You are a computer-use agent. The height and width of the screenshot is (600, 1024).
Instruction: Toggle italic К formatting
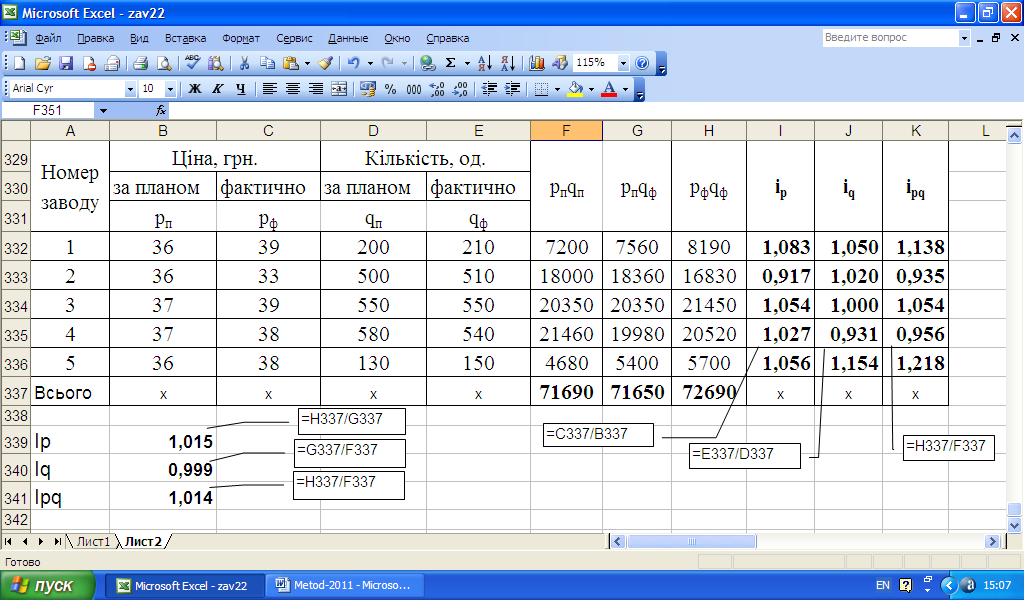point(217,89)
